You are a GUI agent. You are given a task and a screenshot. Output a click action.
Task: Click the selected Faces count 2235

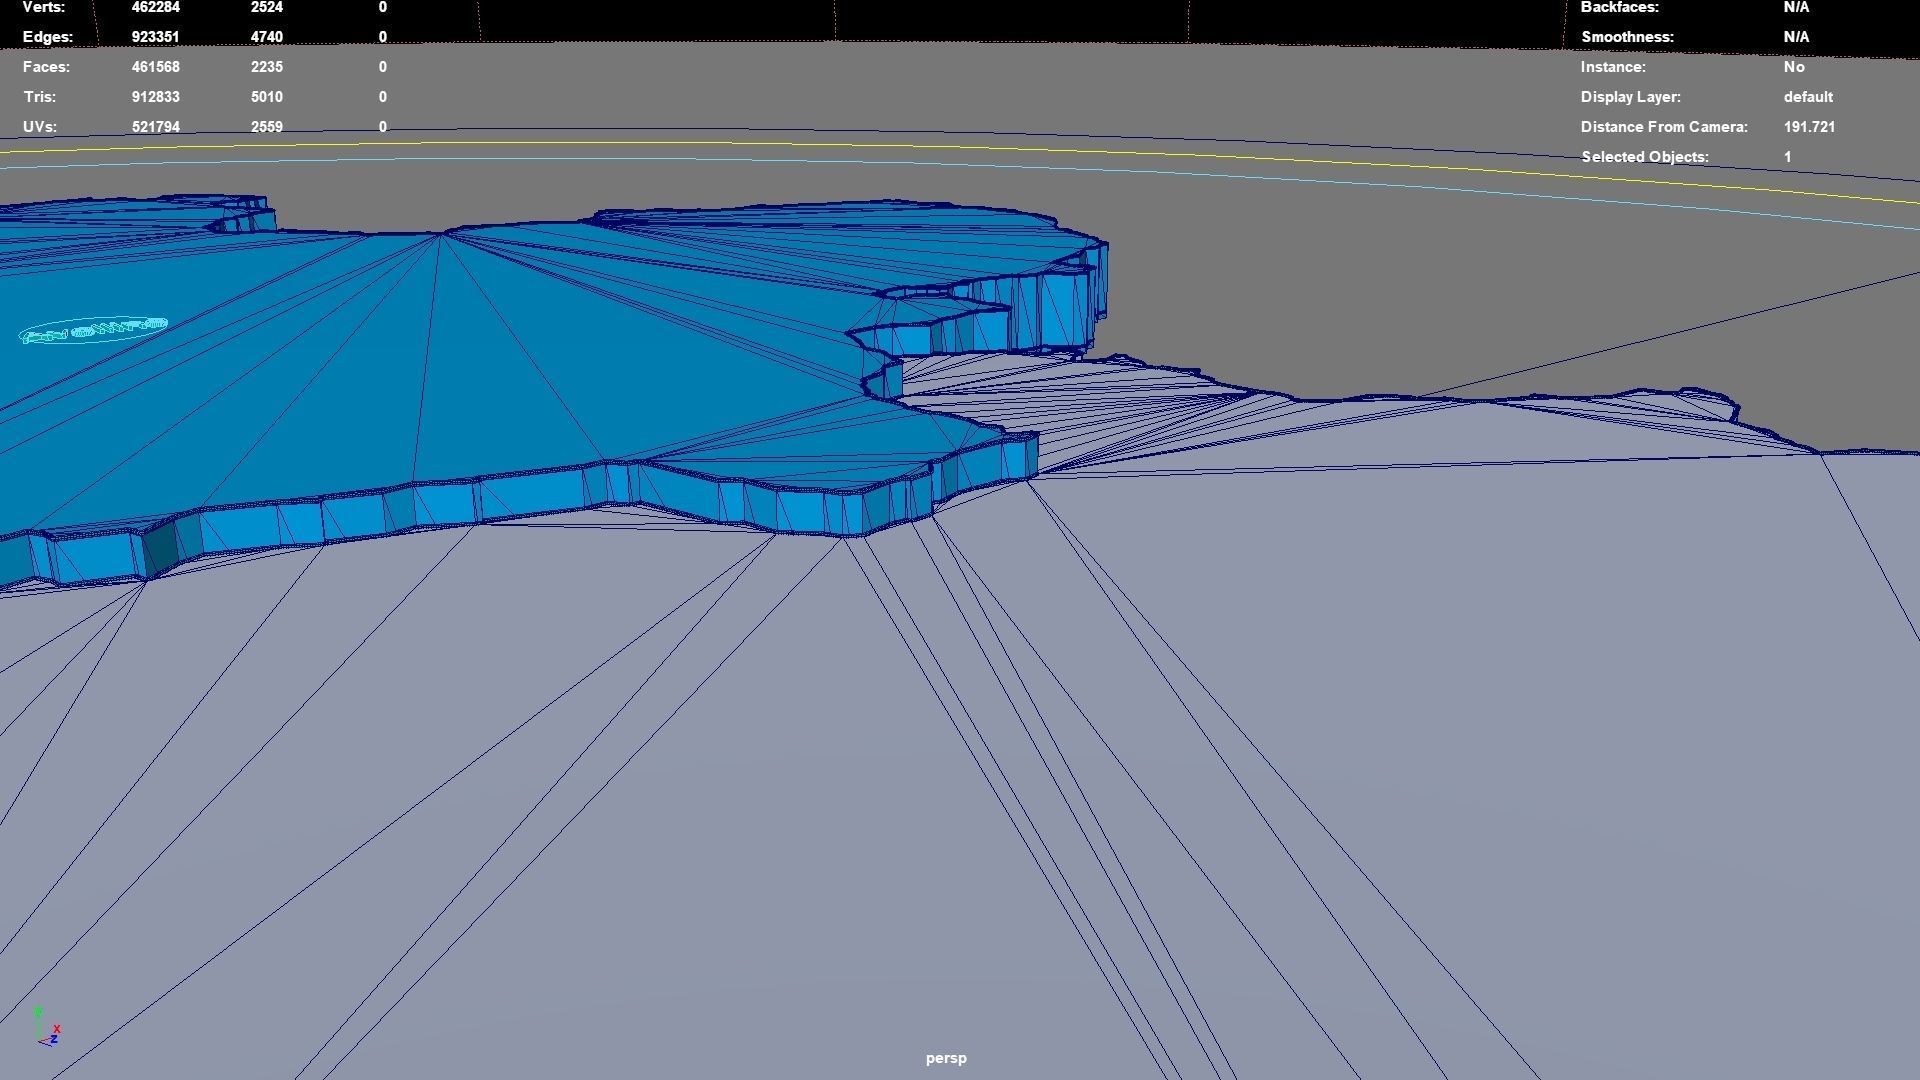[x=267, y=67]
